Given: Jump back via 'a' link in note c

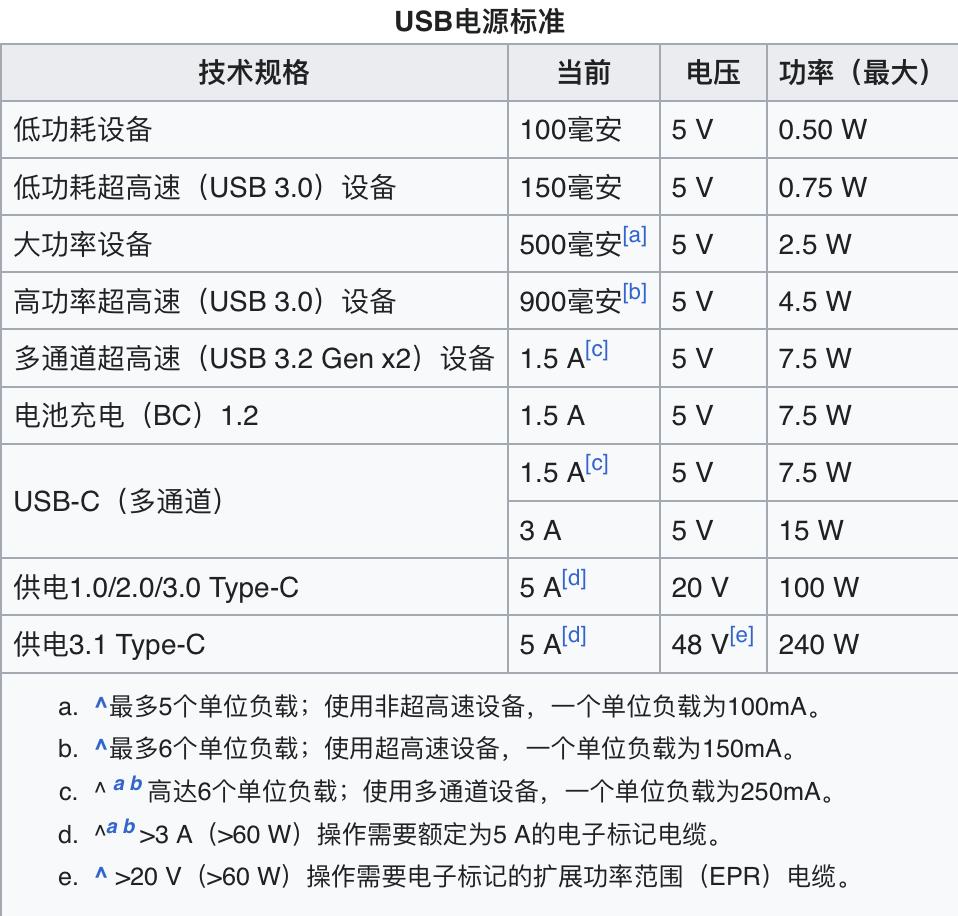Looking at the screenshot, I should click(x=119, y=786).
